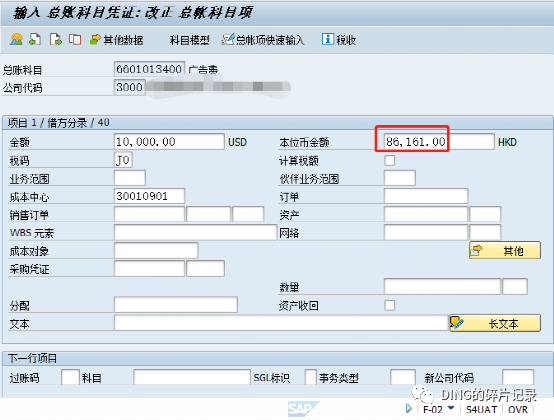Image resolution: width=554 pixels, height=420 pixels.
Task: Open the 长文本 long text button
Action: point(495,323)
